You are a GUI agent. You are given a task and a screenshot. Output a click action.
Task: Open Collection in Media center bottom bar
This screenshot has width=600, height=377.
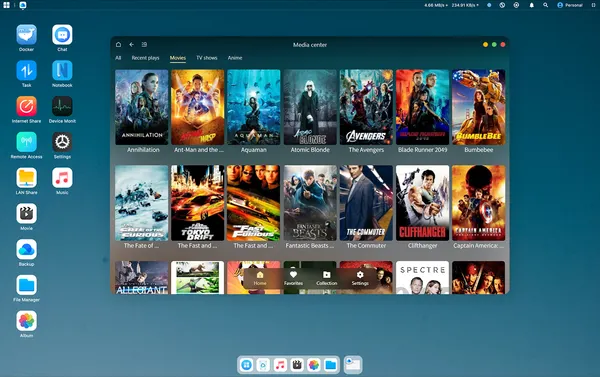pos(326,278)
